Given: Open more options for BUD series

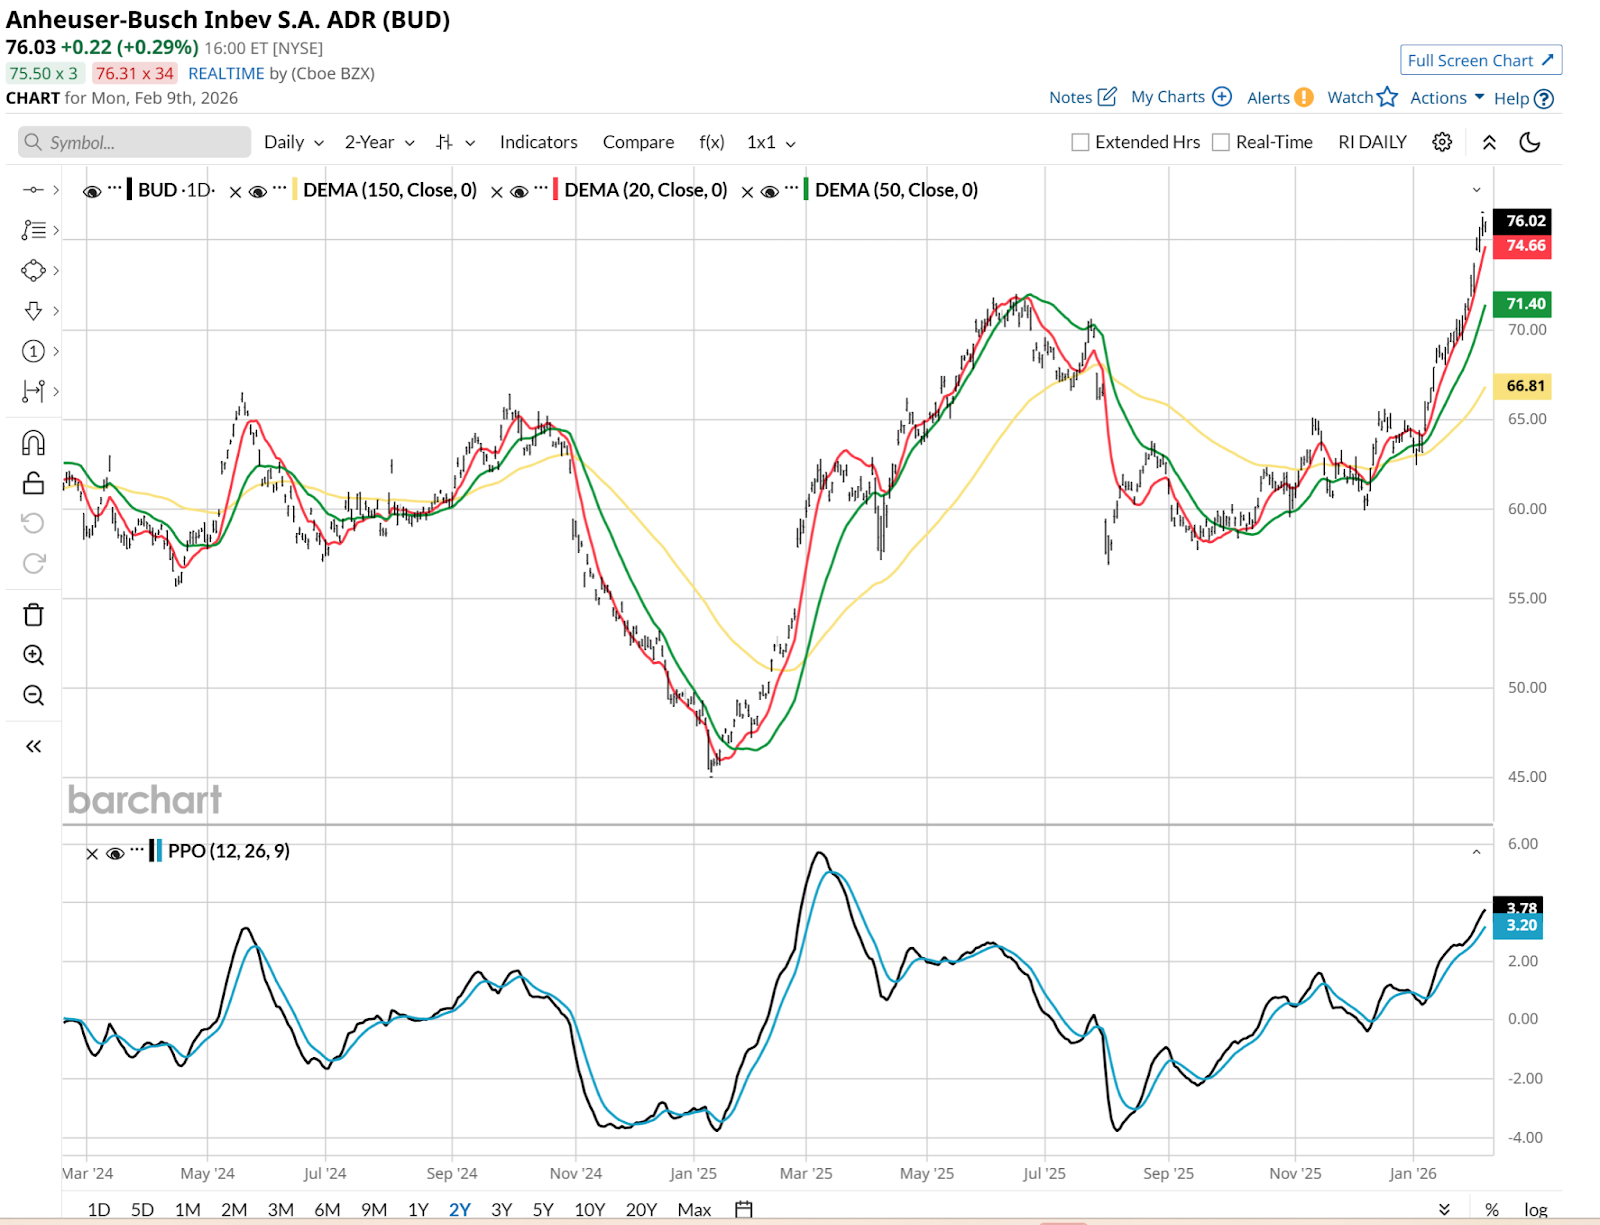Looking at the screenshot, I should 115,188.
